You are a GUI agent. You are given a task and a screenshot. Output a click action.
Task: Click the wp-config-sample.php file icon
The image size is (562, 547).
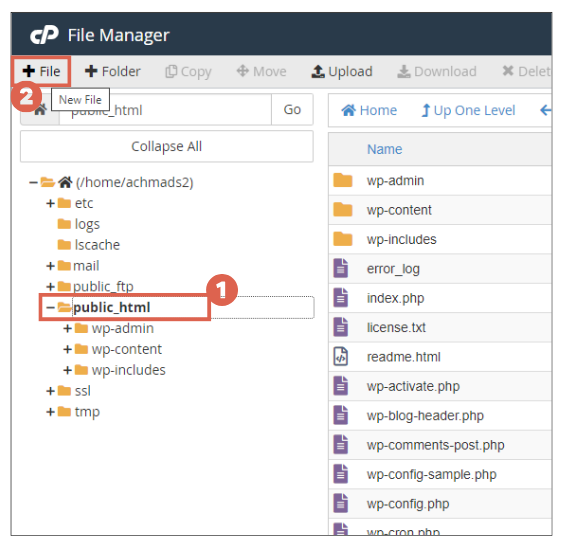click(340, 474)
